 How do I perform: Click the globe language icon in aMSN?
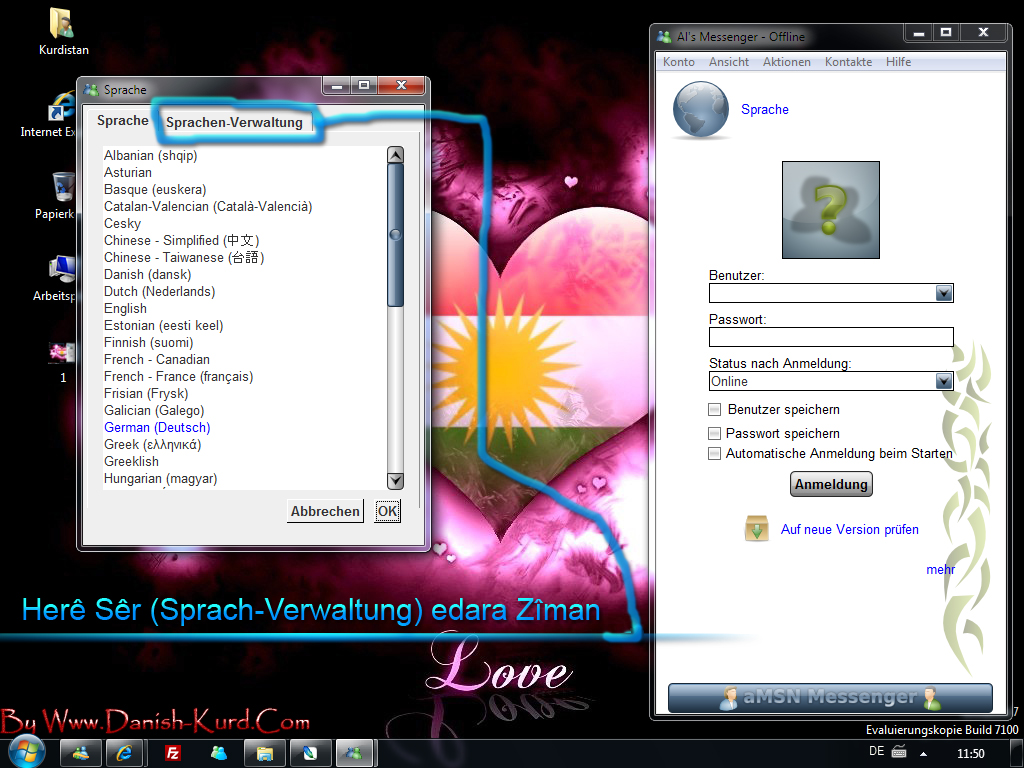pos(701,110)
